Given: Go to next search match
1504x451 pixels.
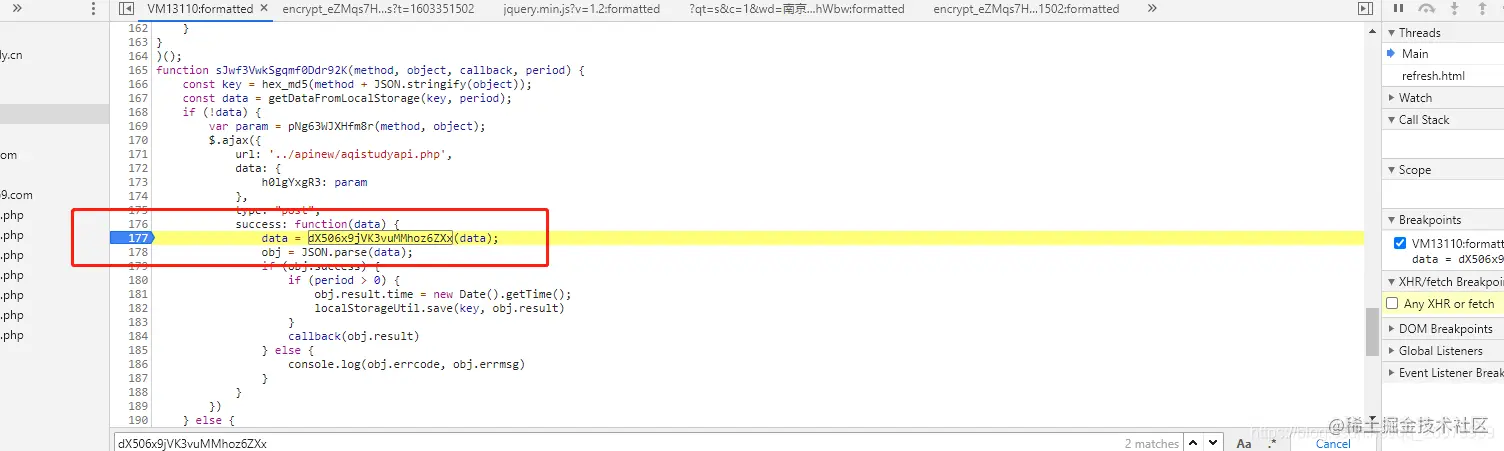Looking at the screenshot, I should point(1212,443).
